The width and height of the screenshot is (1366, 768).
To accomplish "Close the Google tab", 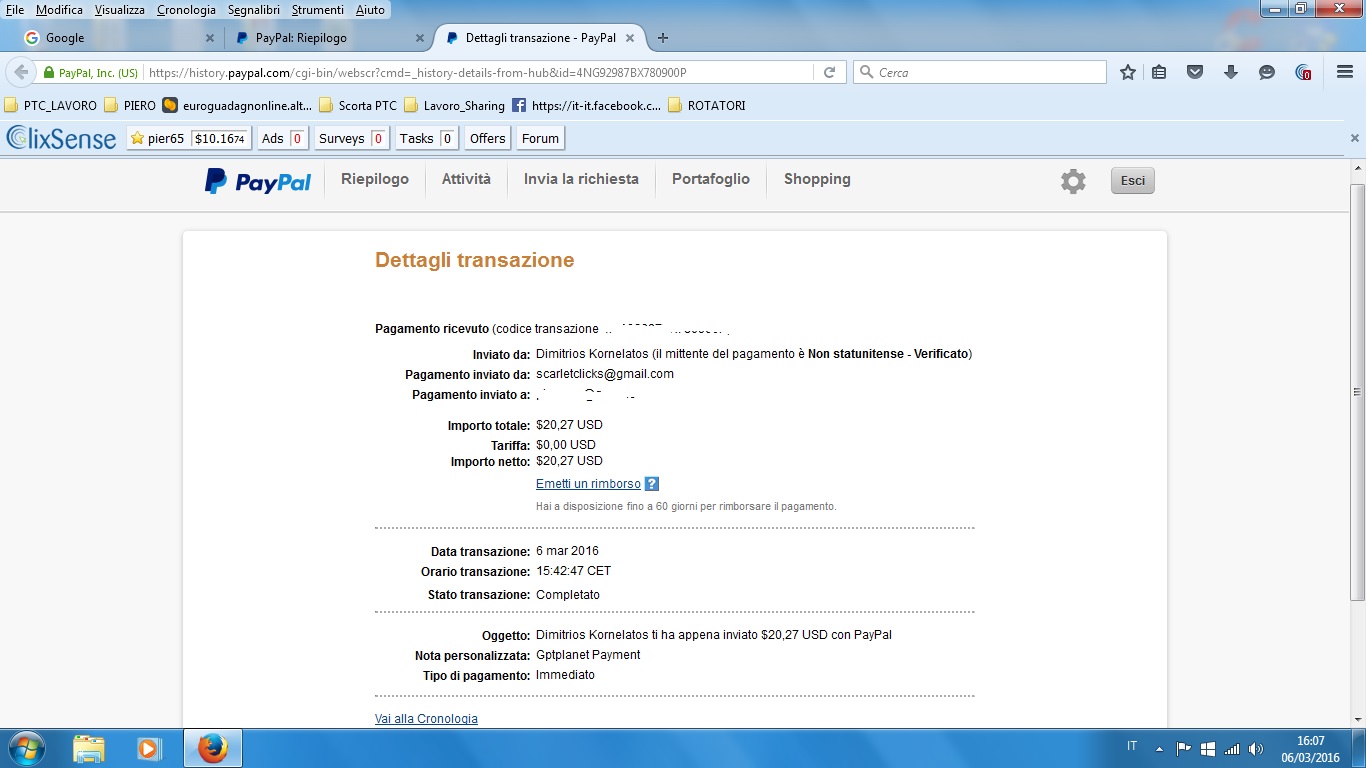I will (x=209, y=38).
